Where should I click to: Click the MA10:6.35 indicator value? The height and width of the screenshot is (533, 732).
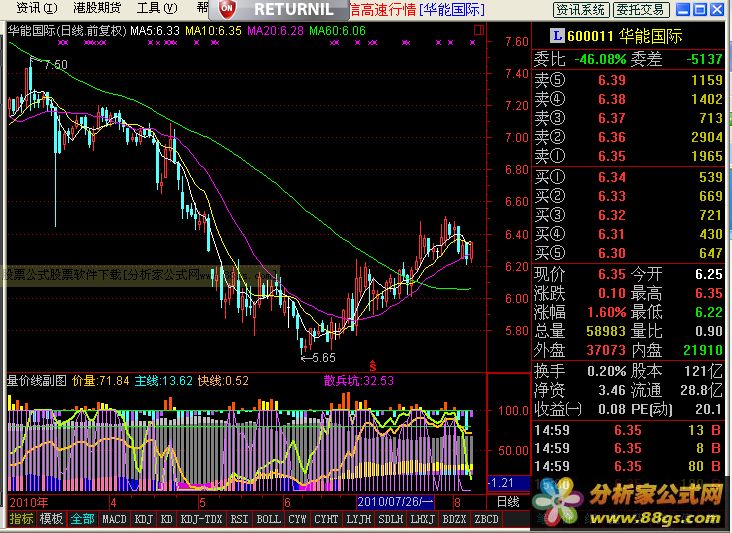213,31
